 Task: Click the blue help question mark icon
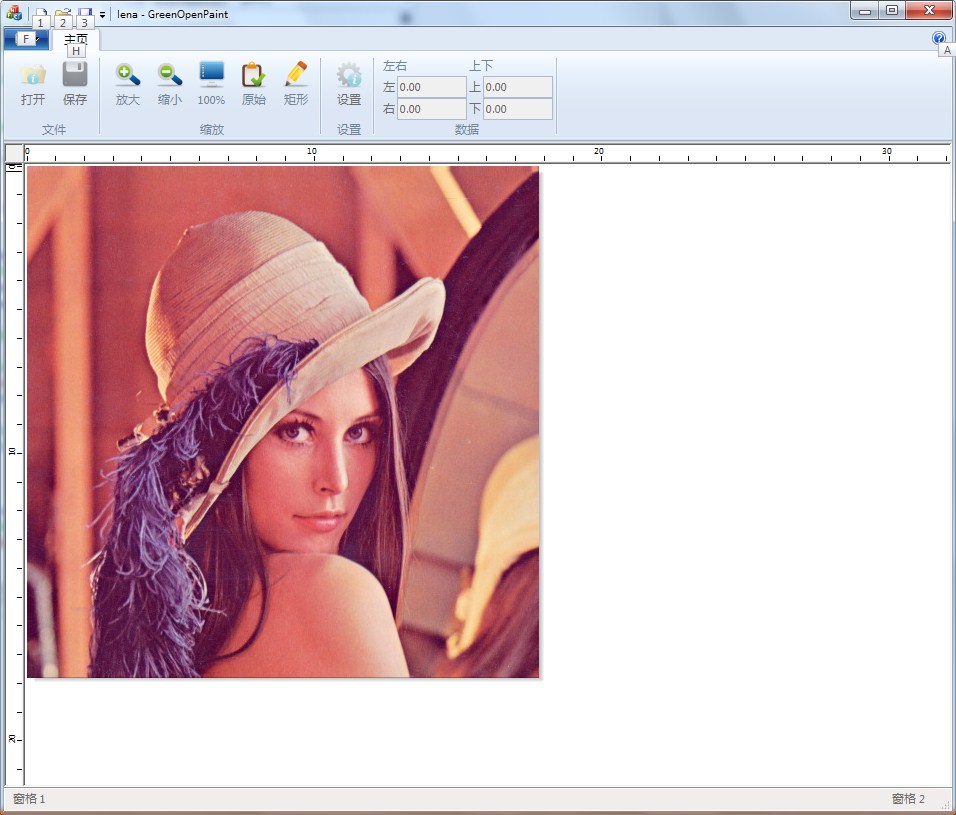click(x=939, y=38)
